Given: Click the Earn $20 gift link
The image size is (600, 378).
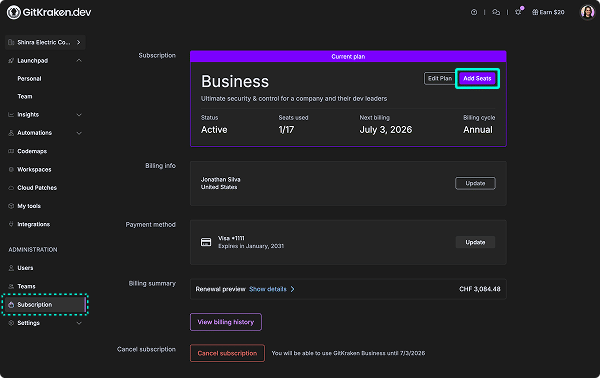Looking at the screenshot, I should [548, 12].
